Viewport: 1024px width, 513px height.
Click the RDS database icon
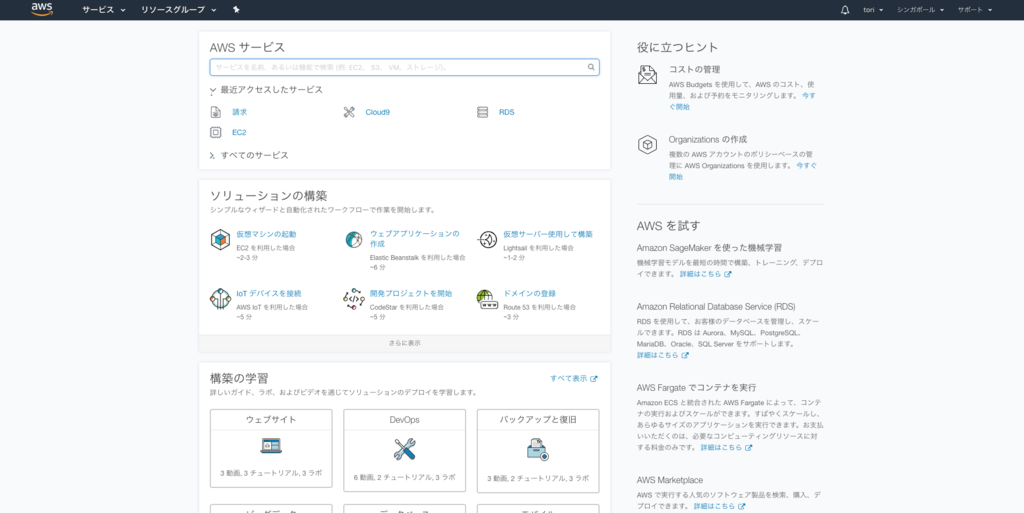tap(483, 112)
